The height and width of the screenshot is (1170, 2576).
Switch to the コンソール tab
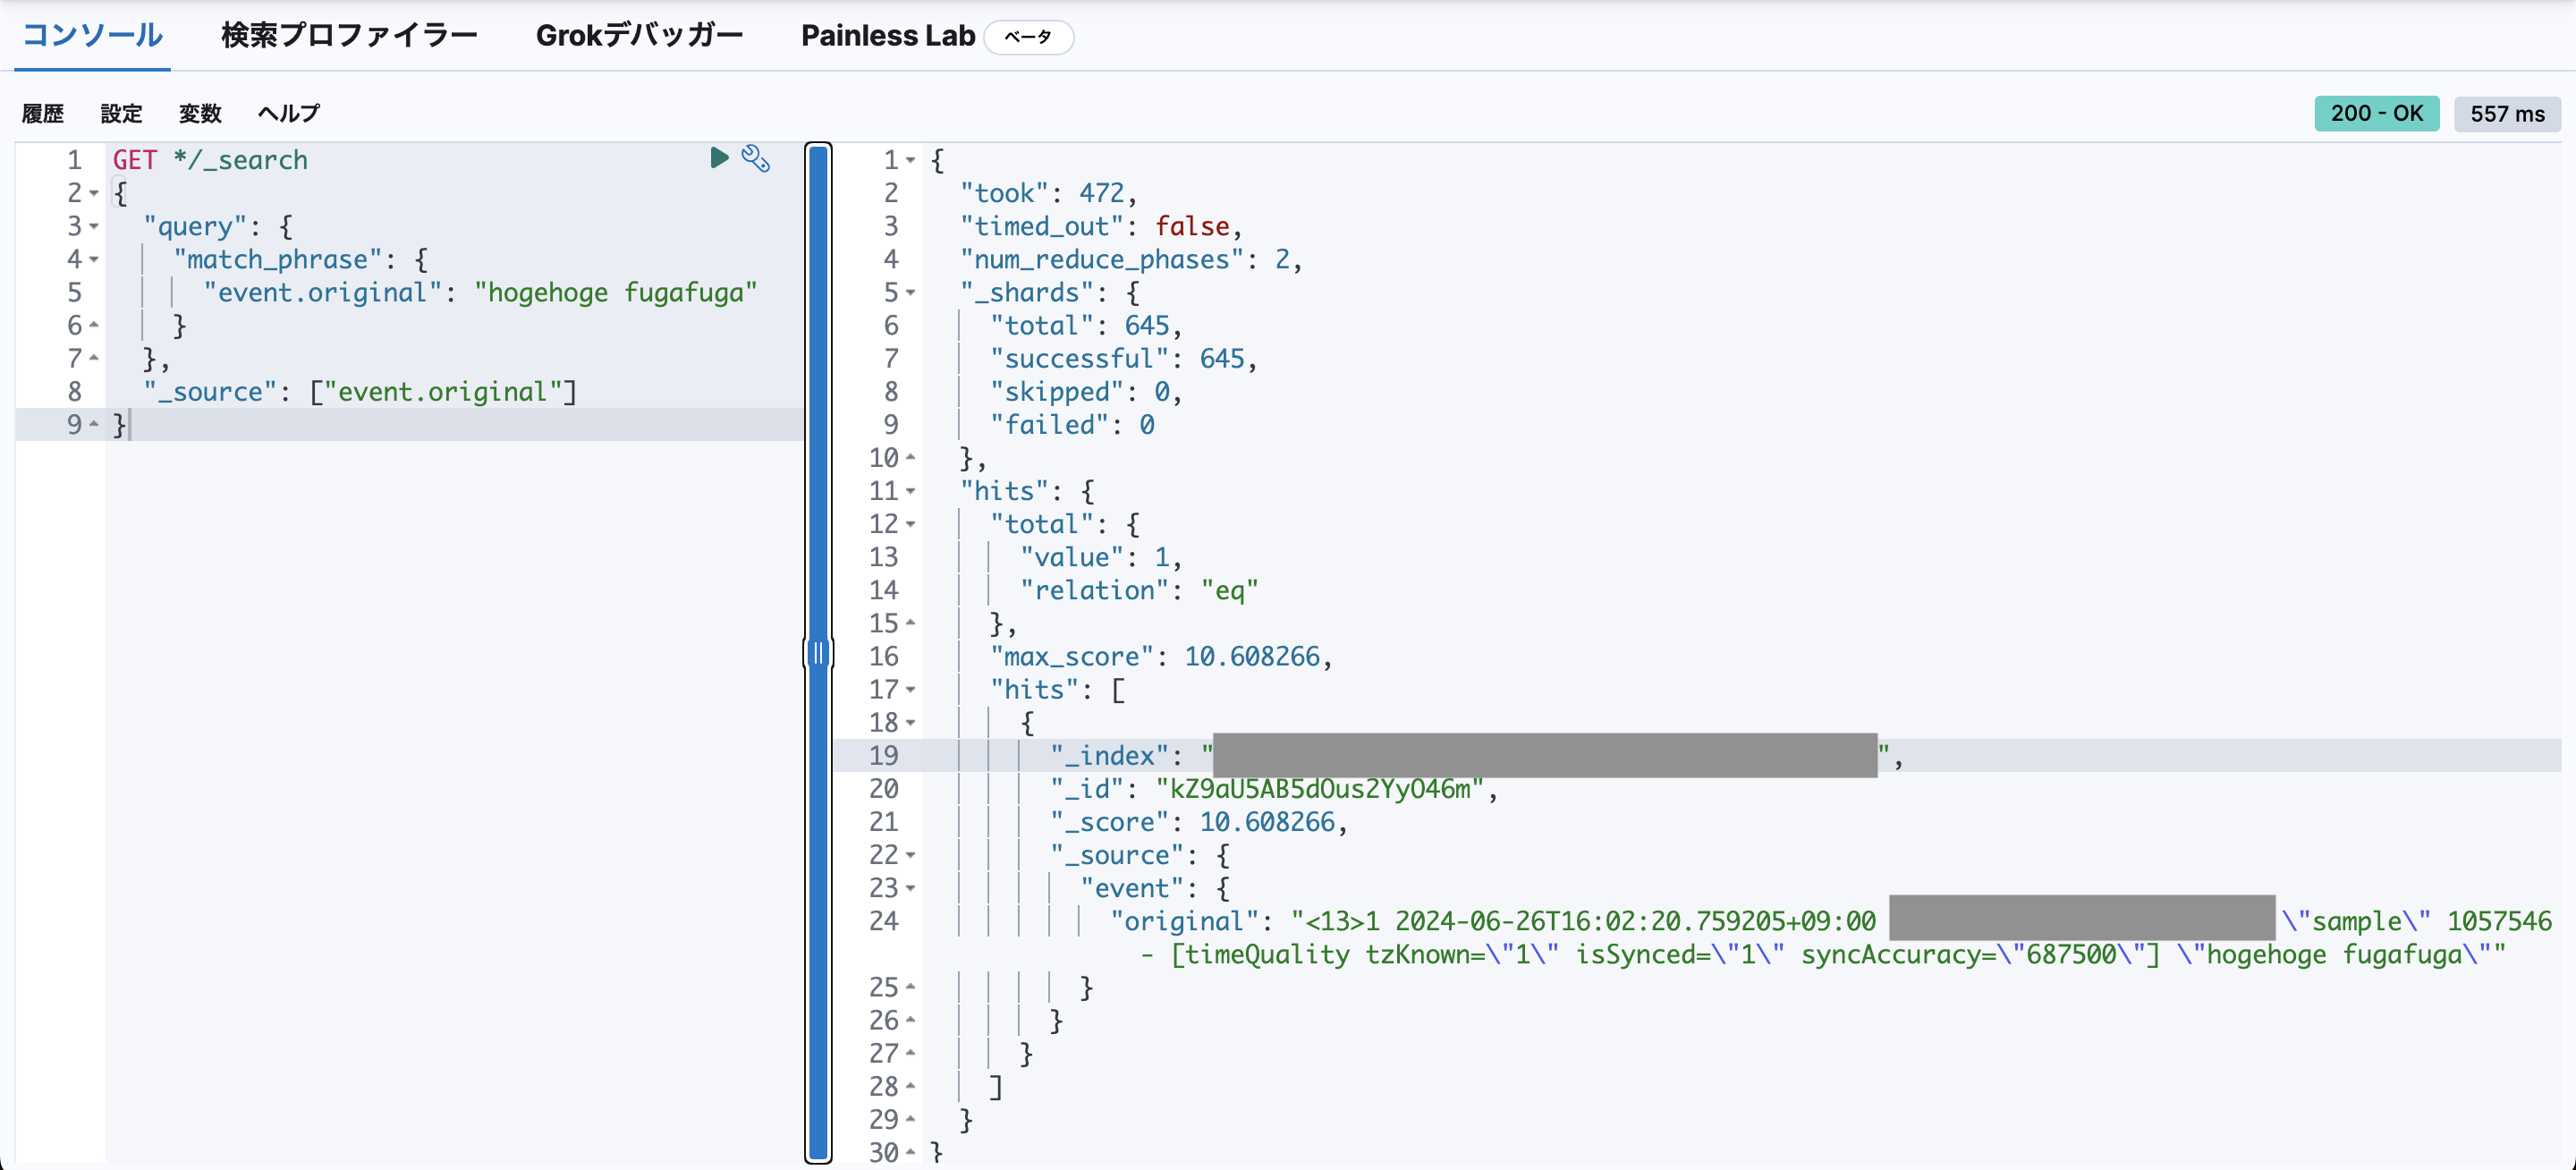(x=92, y=36)
